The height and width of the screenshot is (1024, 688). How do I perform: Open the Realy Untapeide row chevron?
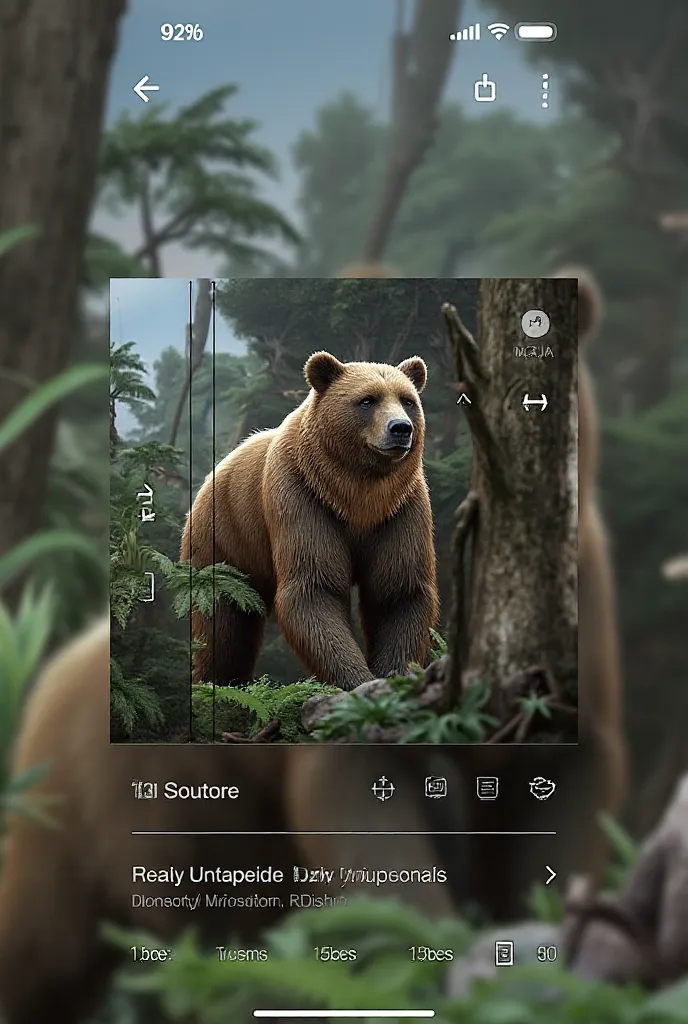pyautogui.click(x=550, y=874)
